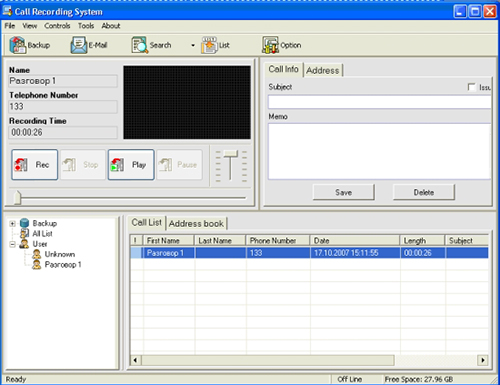Open the Option settings icon

click(270, 45)
